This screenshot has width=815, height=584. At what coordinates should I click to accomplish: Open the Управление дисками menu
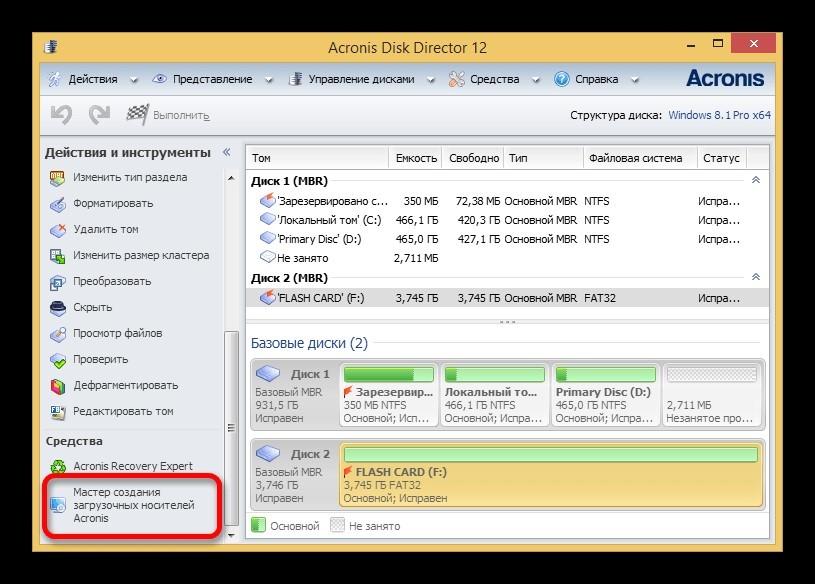click(x=361, y=79)
